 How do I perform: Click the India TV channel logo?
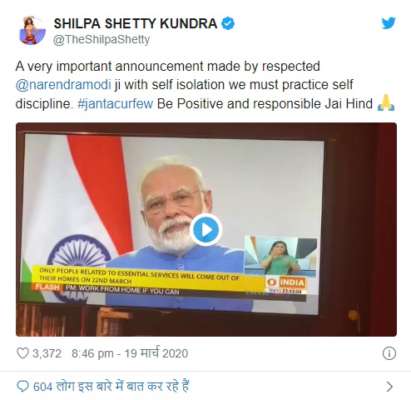[x=287, y=284]
